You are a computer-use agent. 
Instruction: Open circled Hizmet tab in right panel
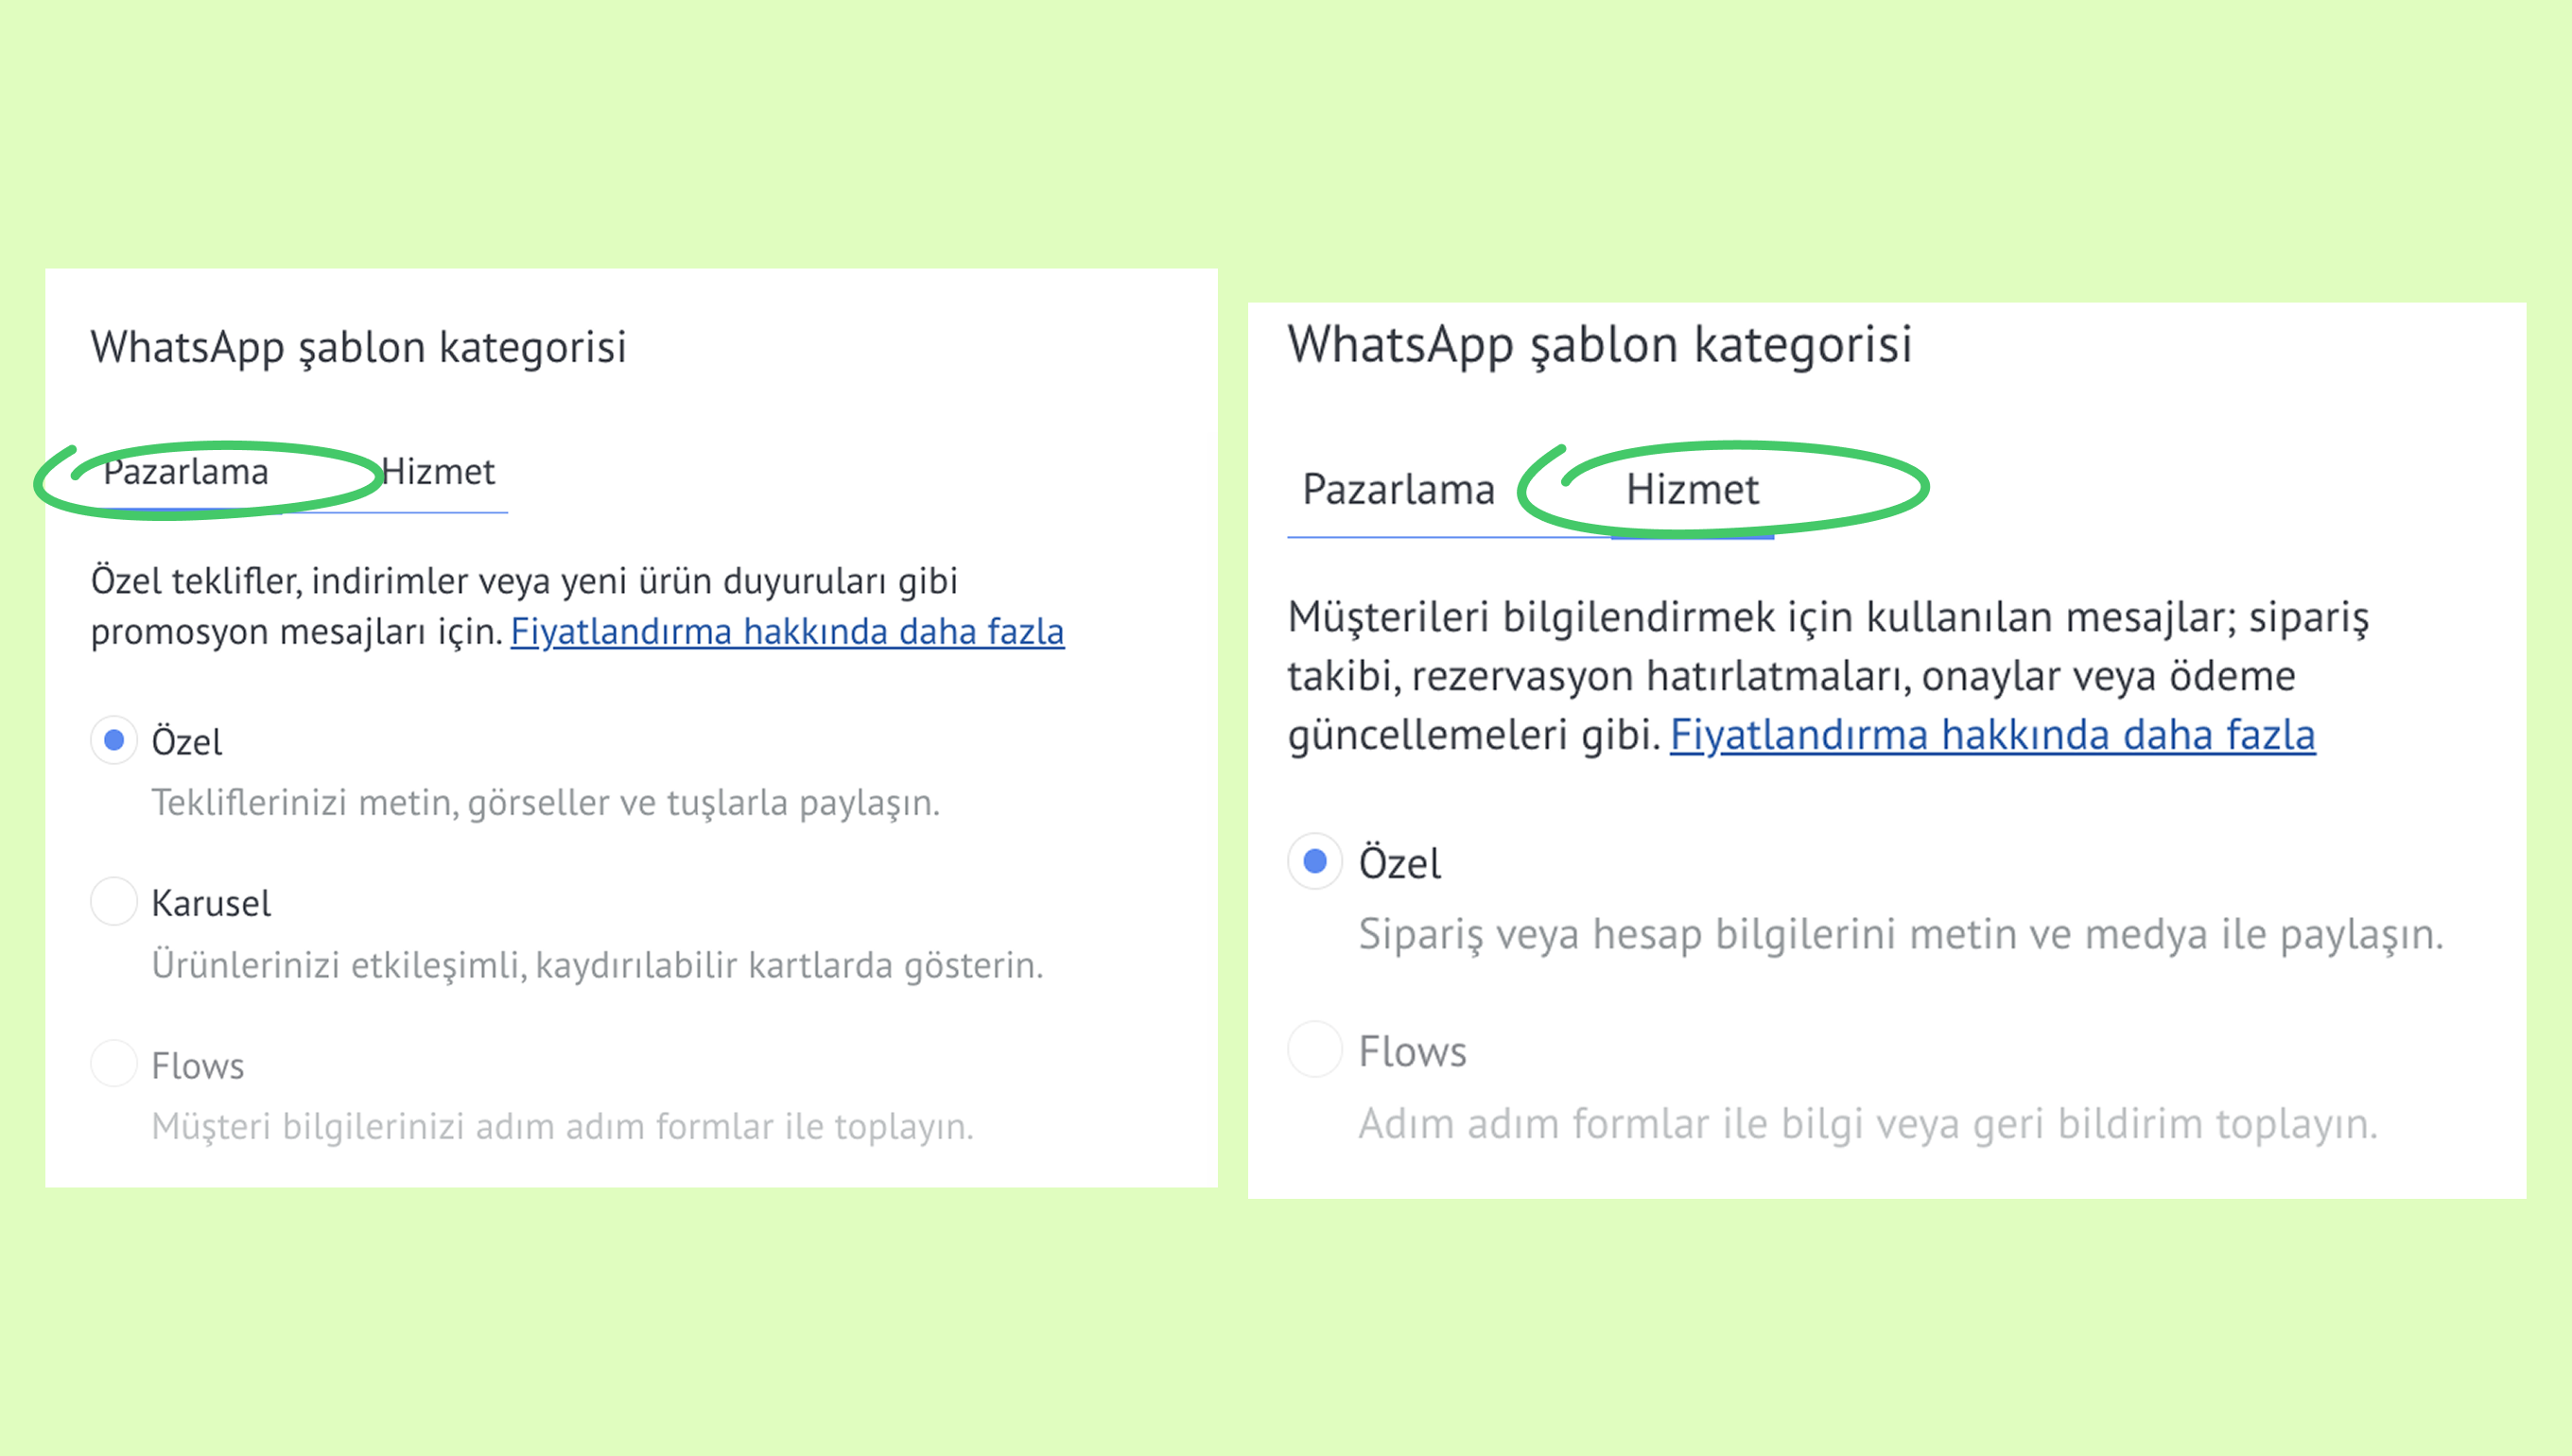coord(1692,490)
